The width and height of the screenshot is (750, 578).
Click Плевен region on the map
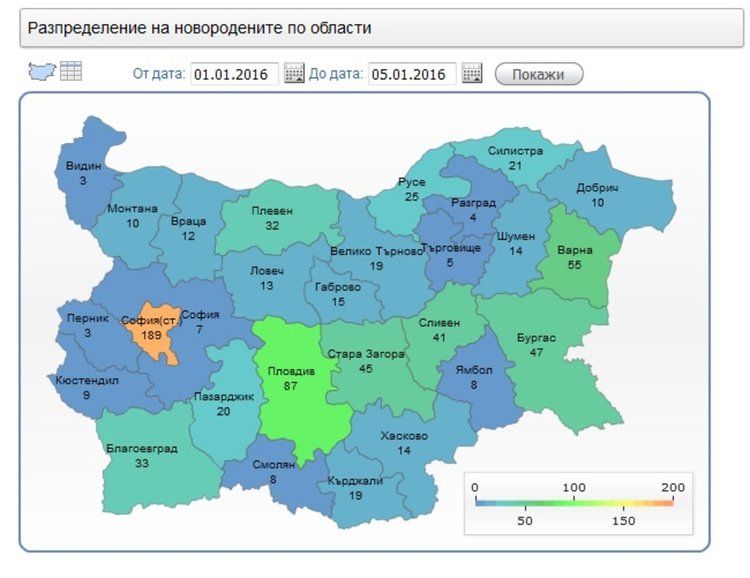click(x=272, y=218)
